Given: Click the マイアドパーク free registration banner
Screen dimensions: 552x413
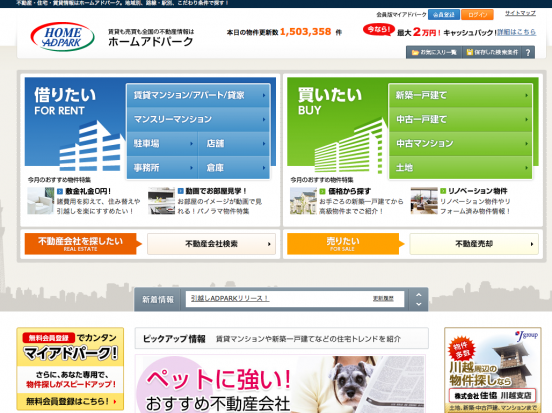Looking at the screenshot, I should [70, 369].
